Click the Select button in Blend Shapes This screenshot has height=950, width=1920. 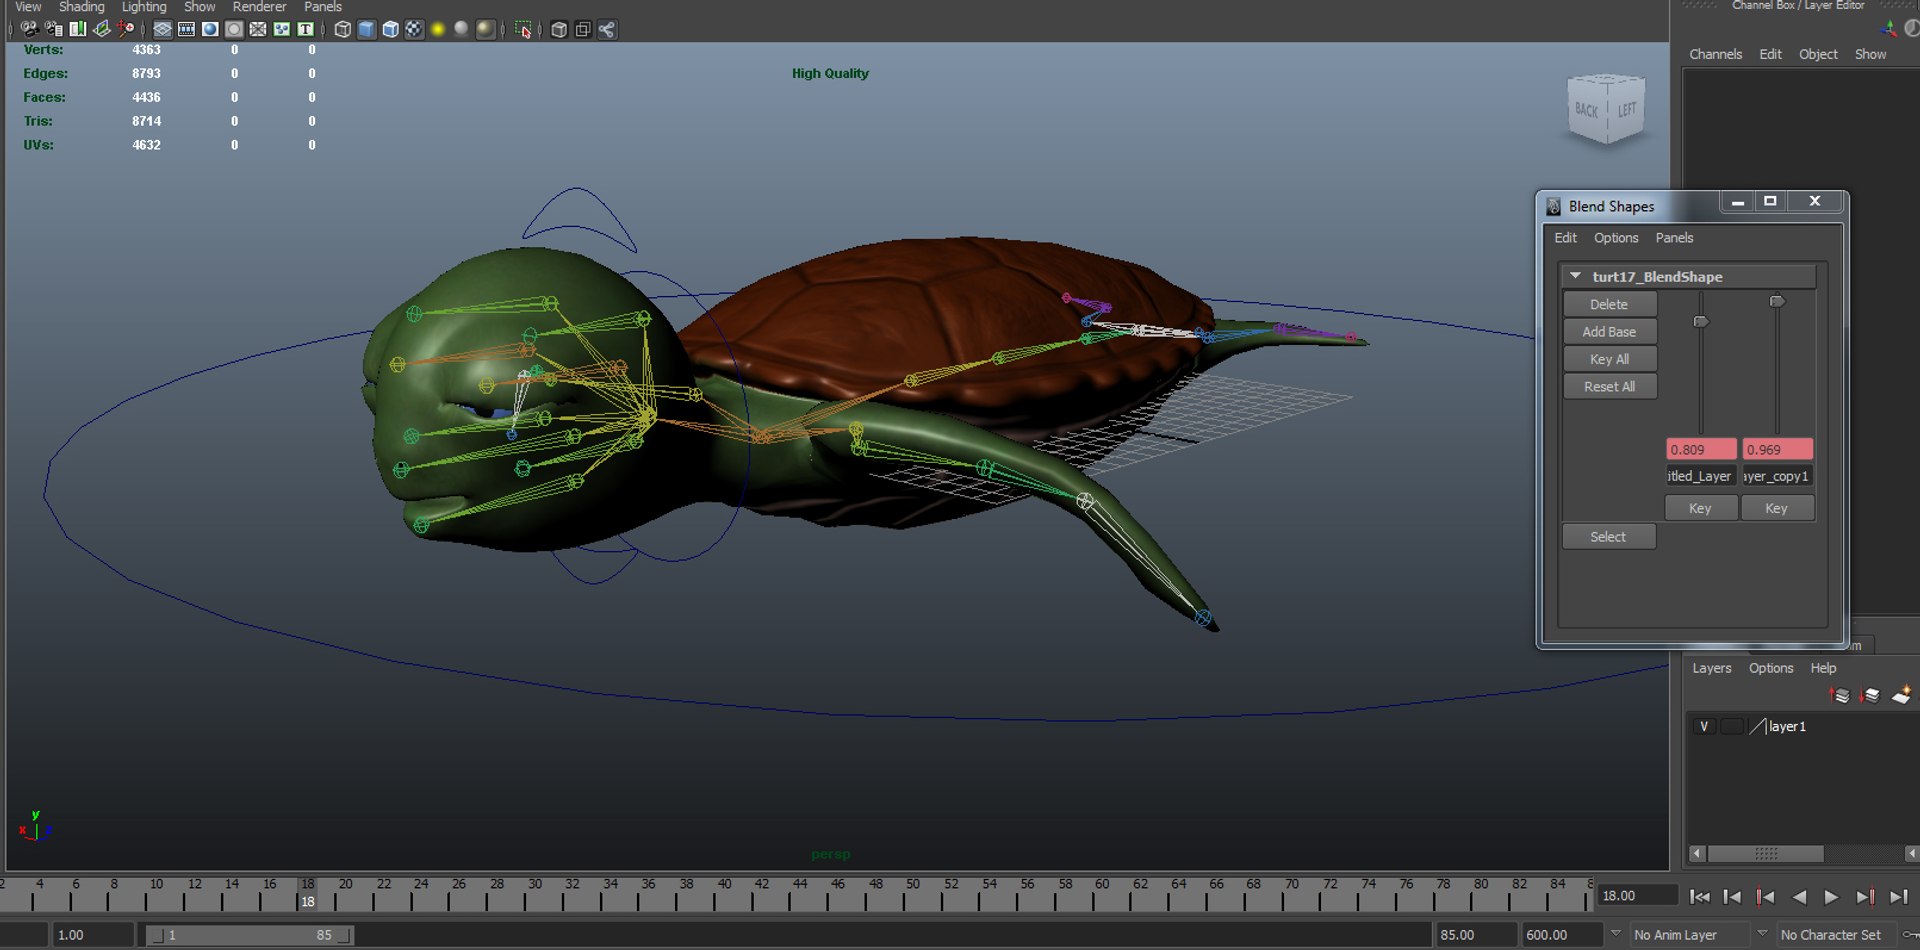click(1608, 536)
